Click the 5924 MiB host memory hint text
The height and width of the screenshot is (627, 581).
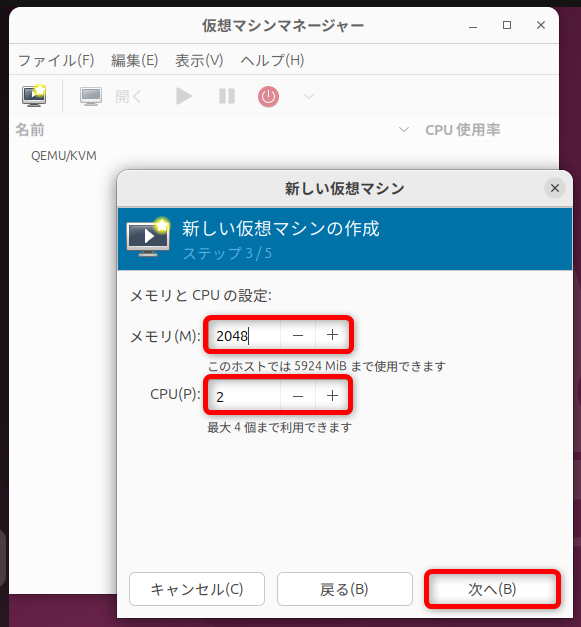tap(326, 366)
